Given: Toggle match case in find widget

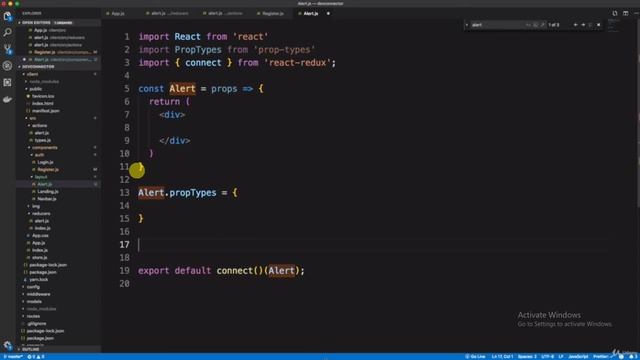Looking at the screenshot, I should pos(529,25).
